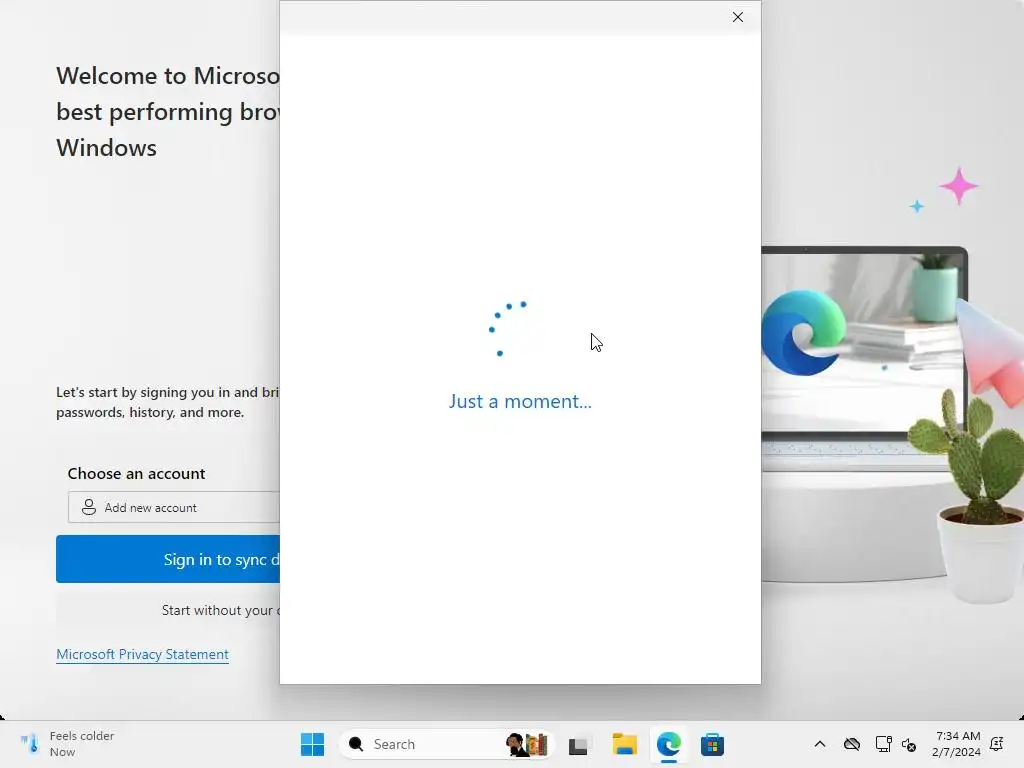
Task: Show hidden system tray icons
Action: pos(820,744)
